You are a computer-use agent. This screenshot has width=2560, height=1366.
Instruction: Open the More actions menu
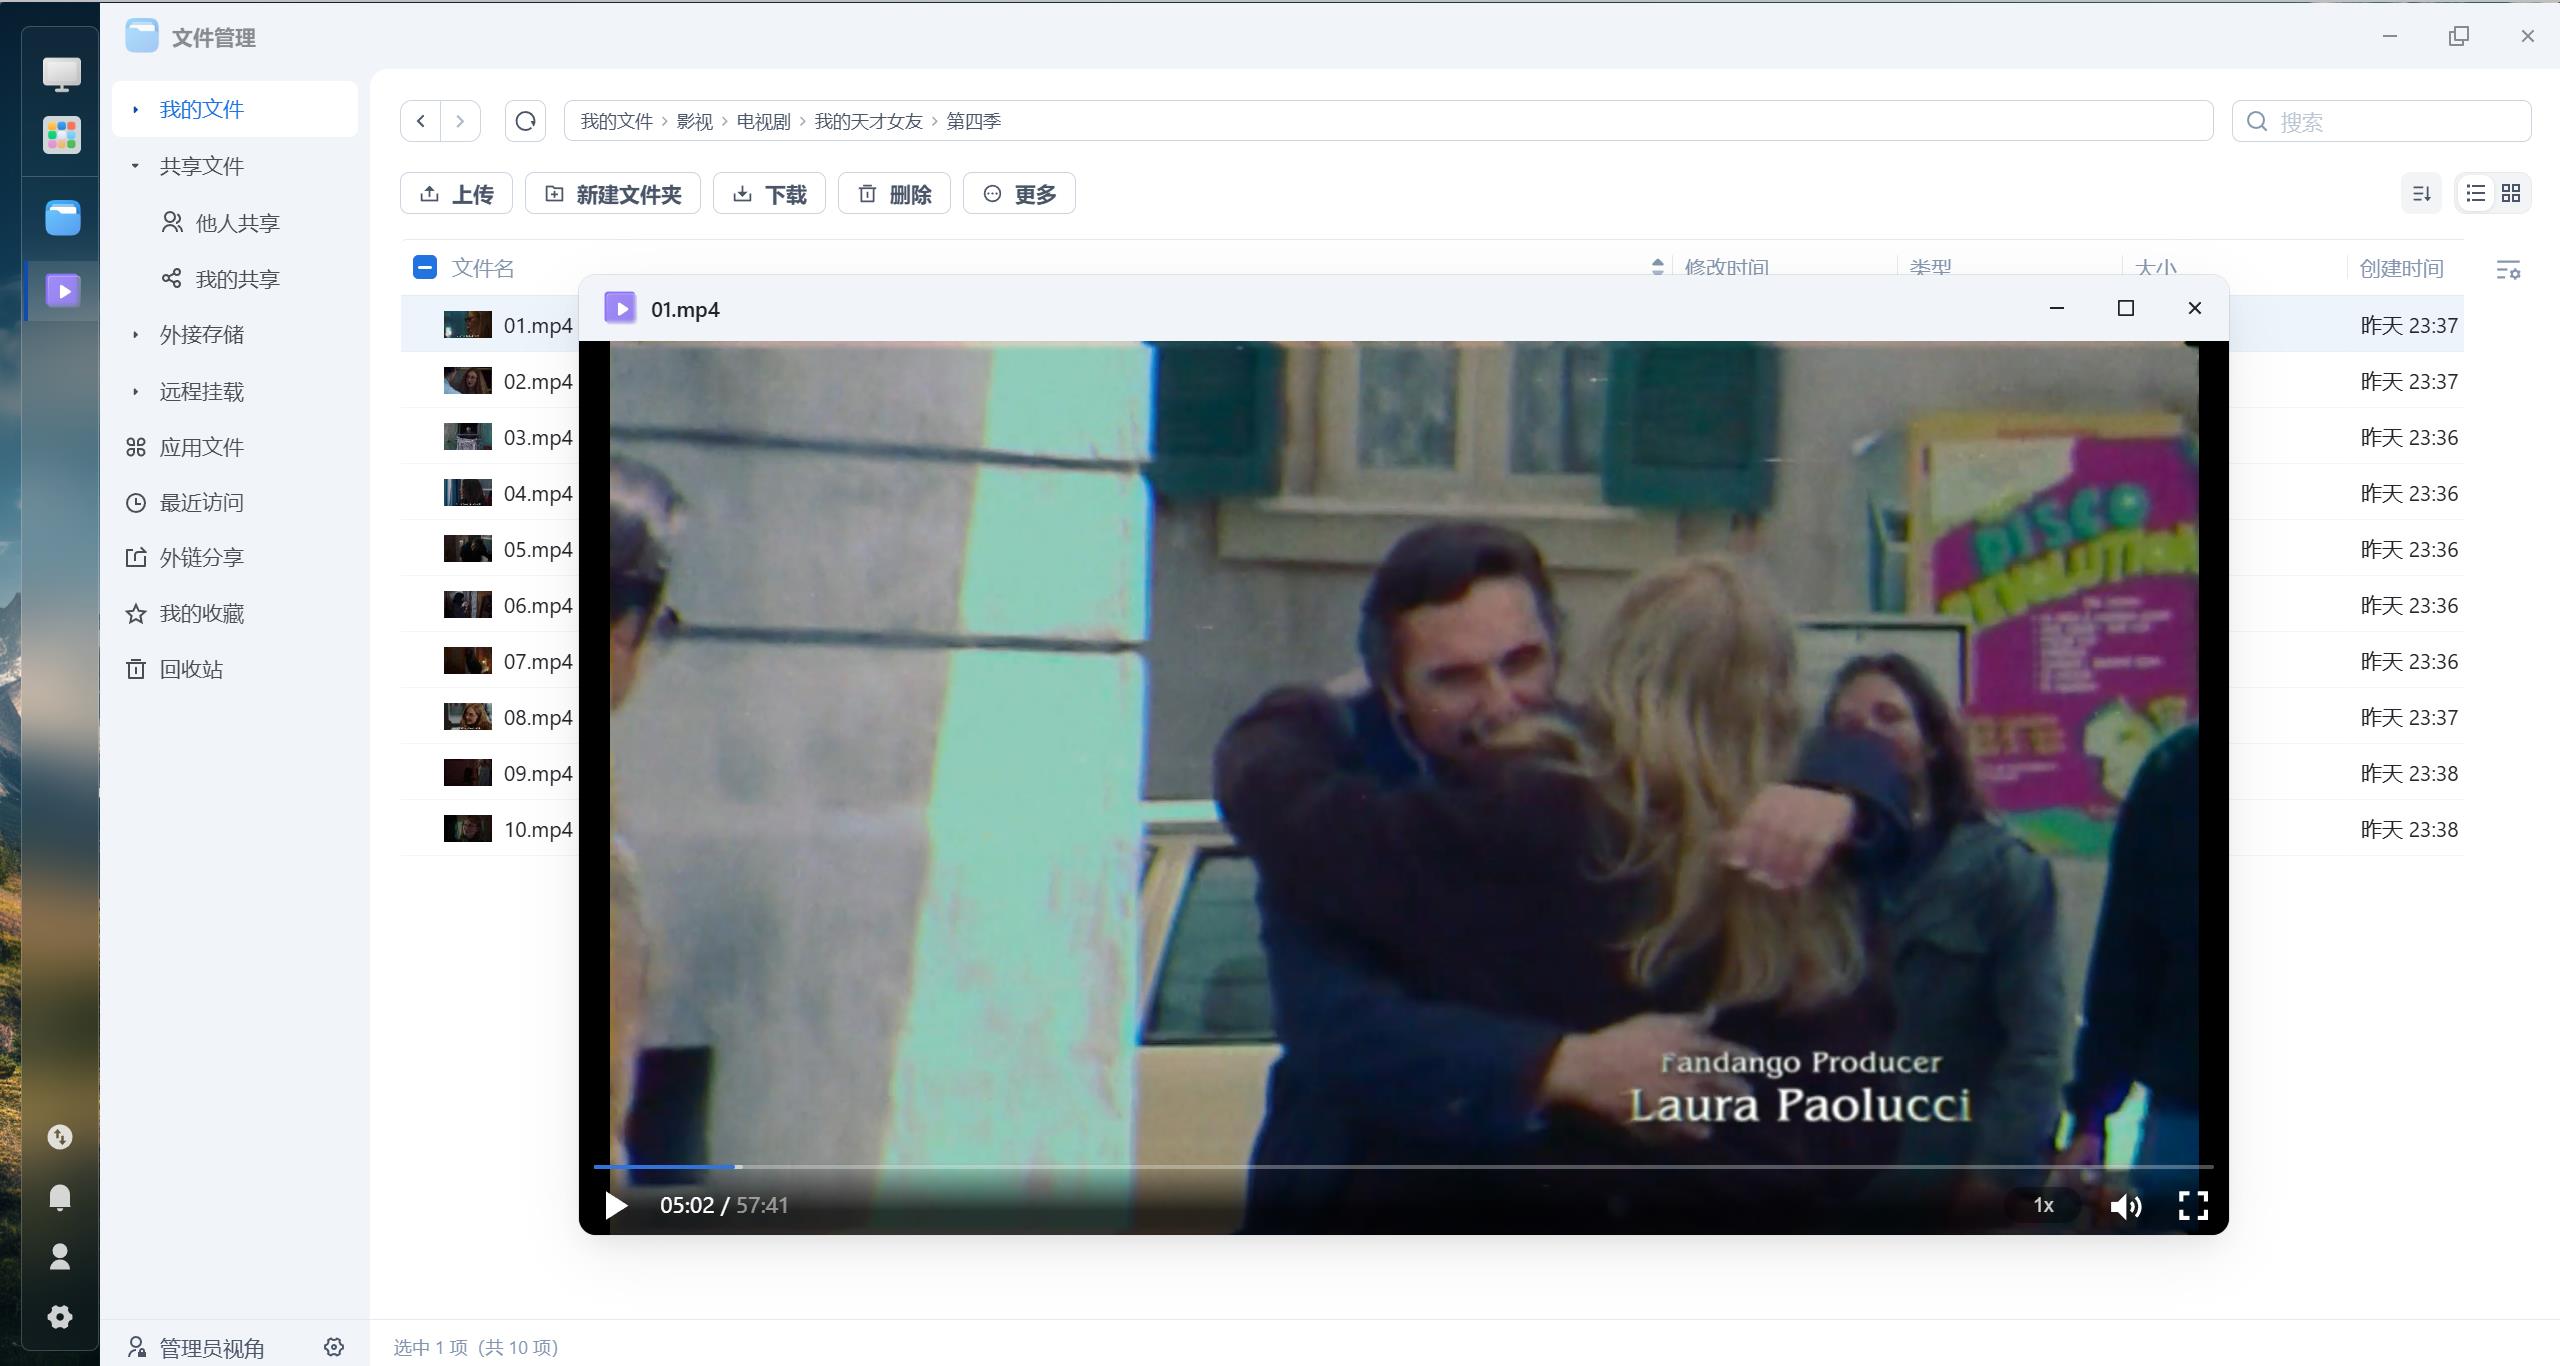pos(1019,193)
